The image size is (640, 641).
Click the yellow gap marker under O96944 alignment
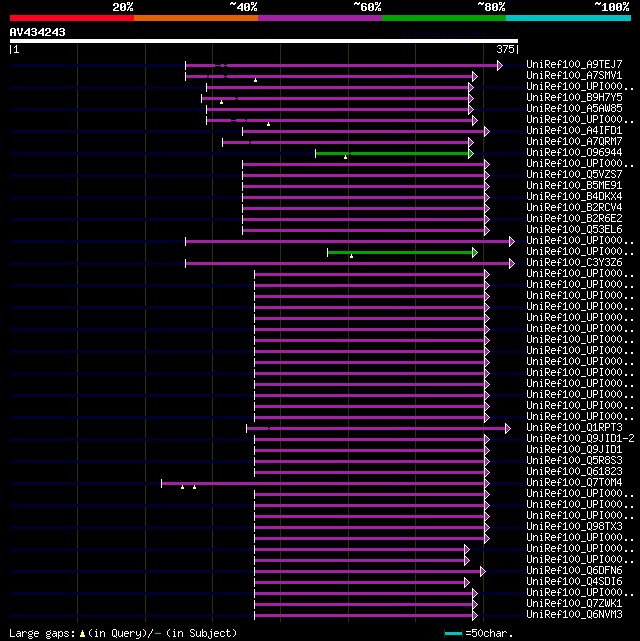click(x=346, y=157)
